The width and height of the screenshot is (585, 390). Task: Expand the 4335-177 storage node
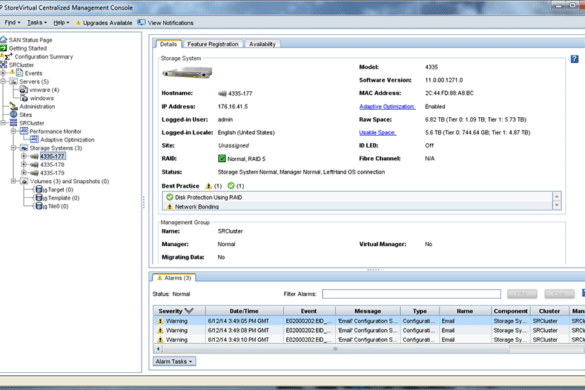point(24,156)
